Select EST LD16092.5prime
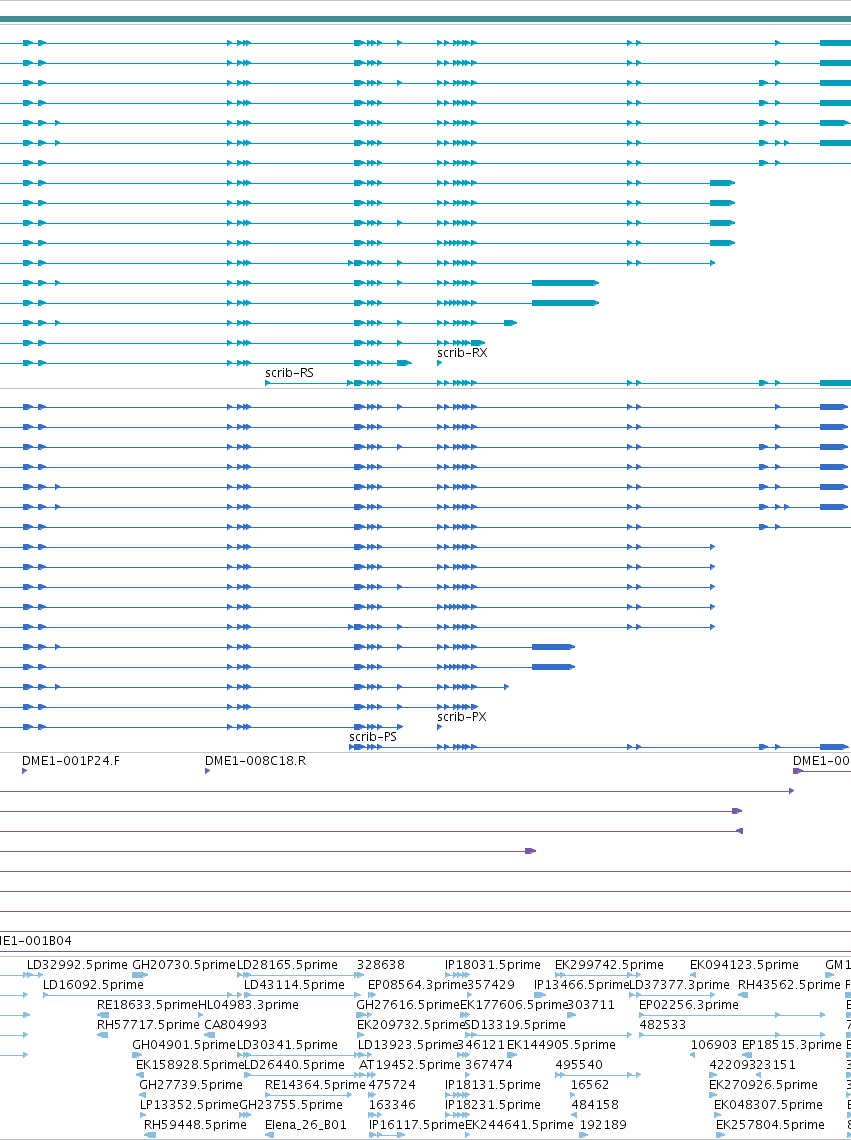Image resolution: width=851 pixels, height=1140 pixels. pyautogui.click(x=93, y=984)
